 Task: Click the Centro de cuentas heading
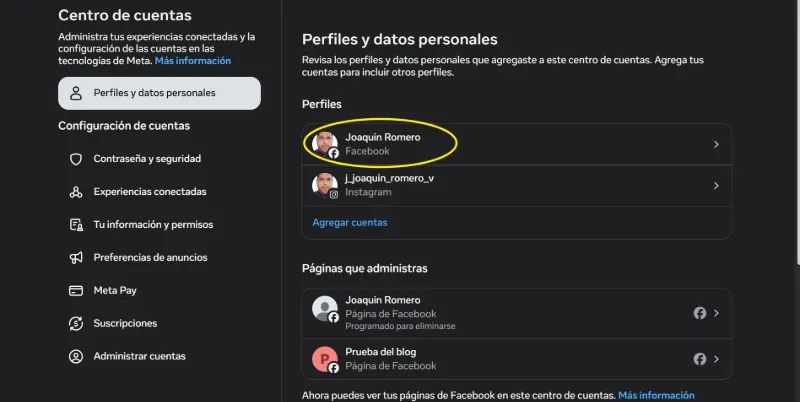(125, 15)
